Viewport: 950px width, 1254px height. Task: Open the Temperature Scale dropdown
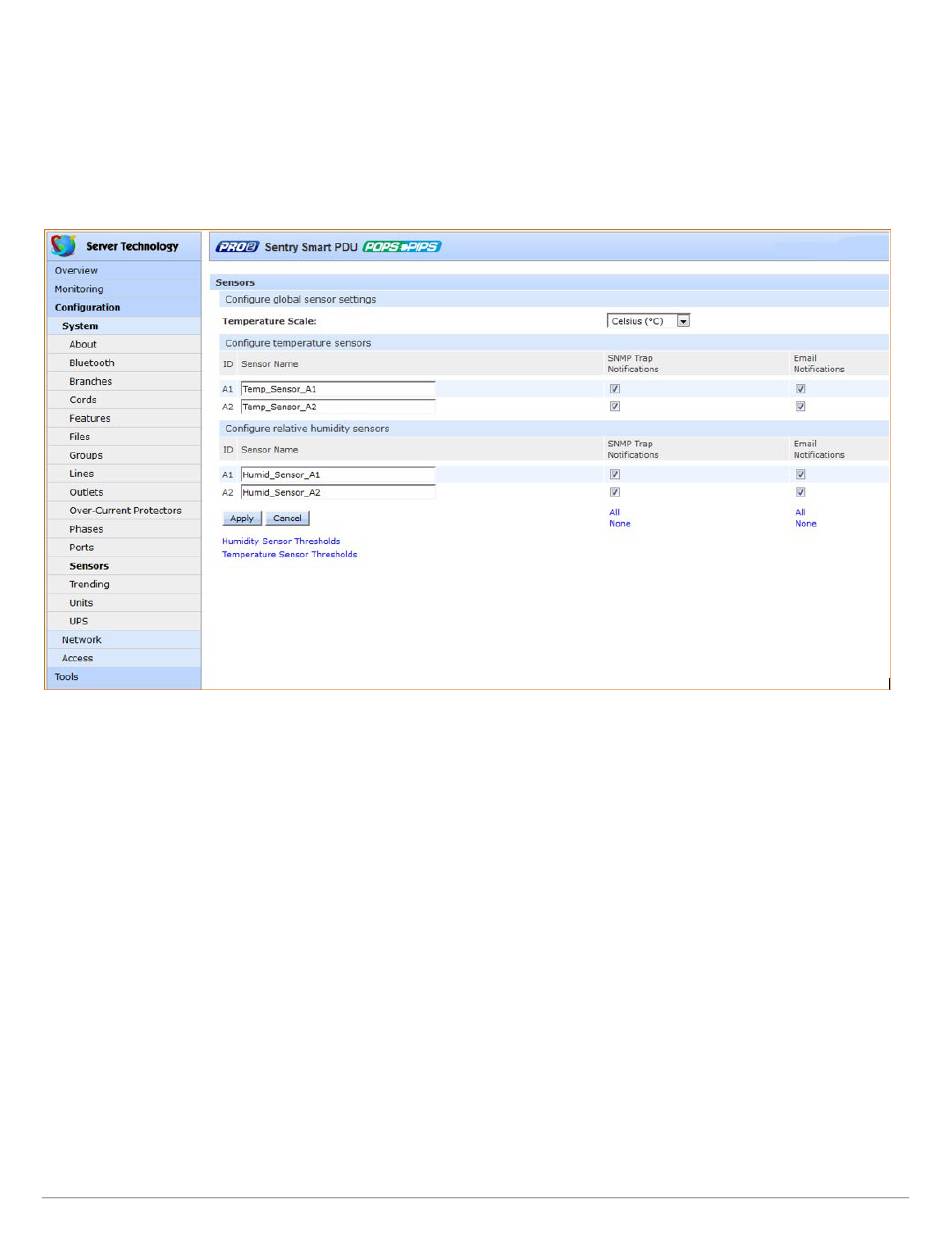click(649, 321)
